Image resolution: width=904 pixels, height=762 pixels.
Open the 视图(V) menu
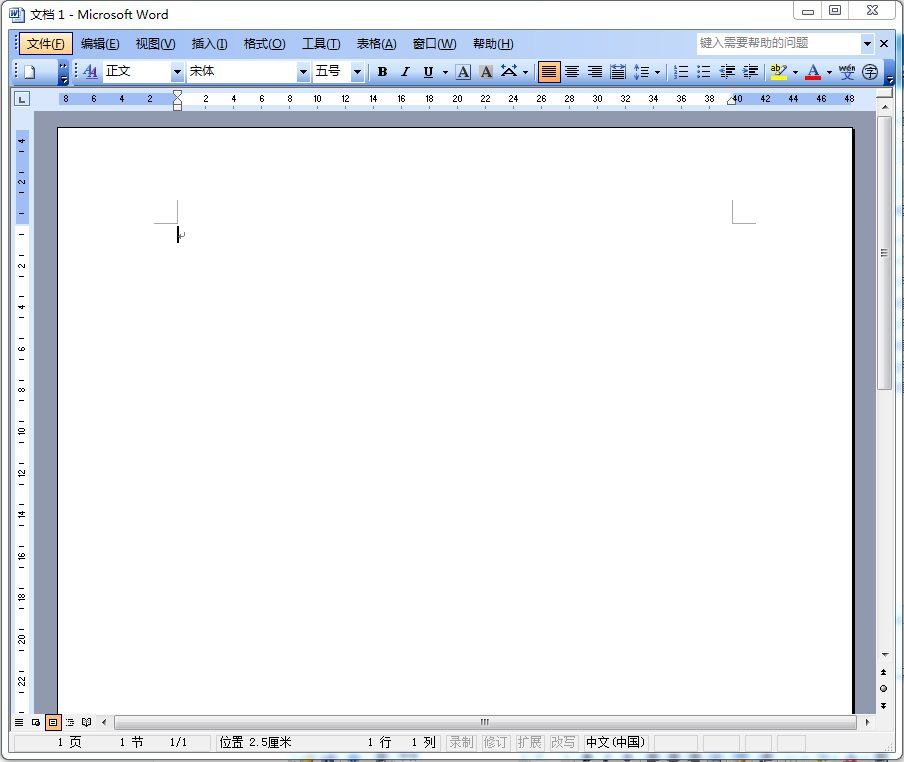[x=155, y=44]
